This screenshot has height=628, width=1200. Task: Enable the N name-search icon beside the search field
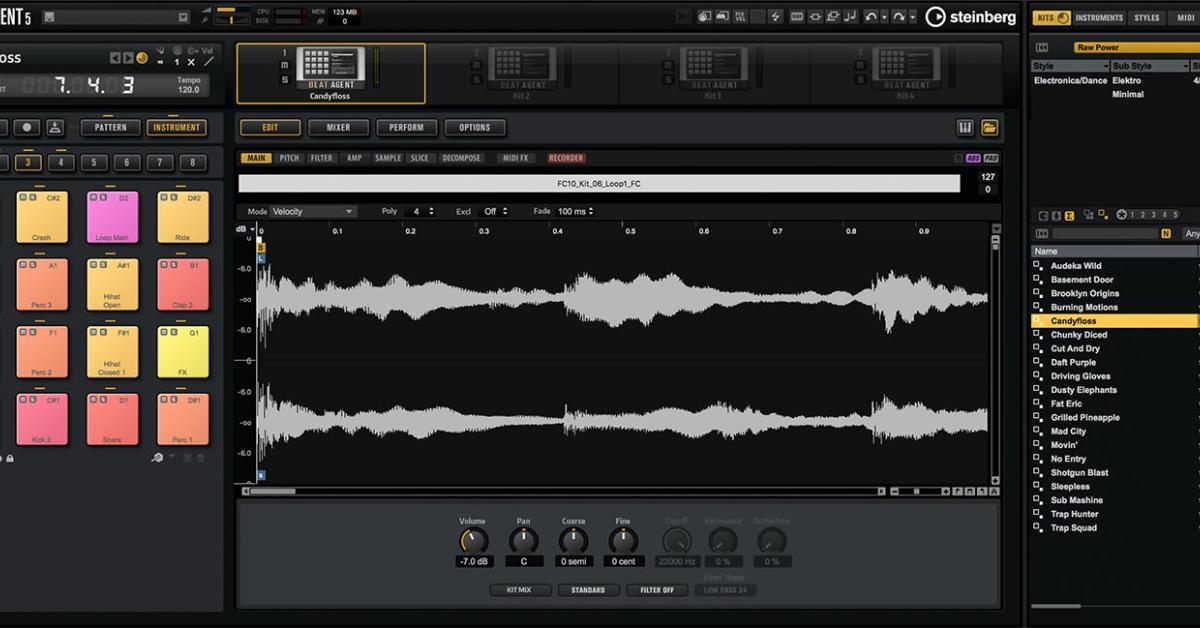1165,232
